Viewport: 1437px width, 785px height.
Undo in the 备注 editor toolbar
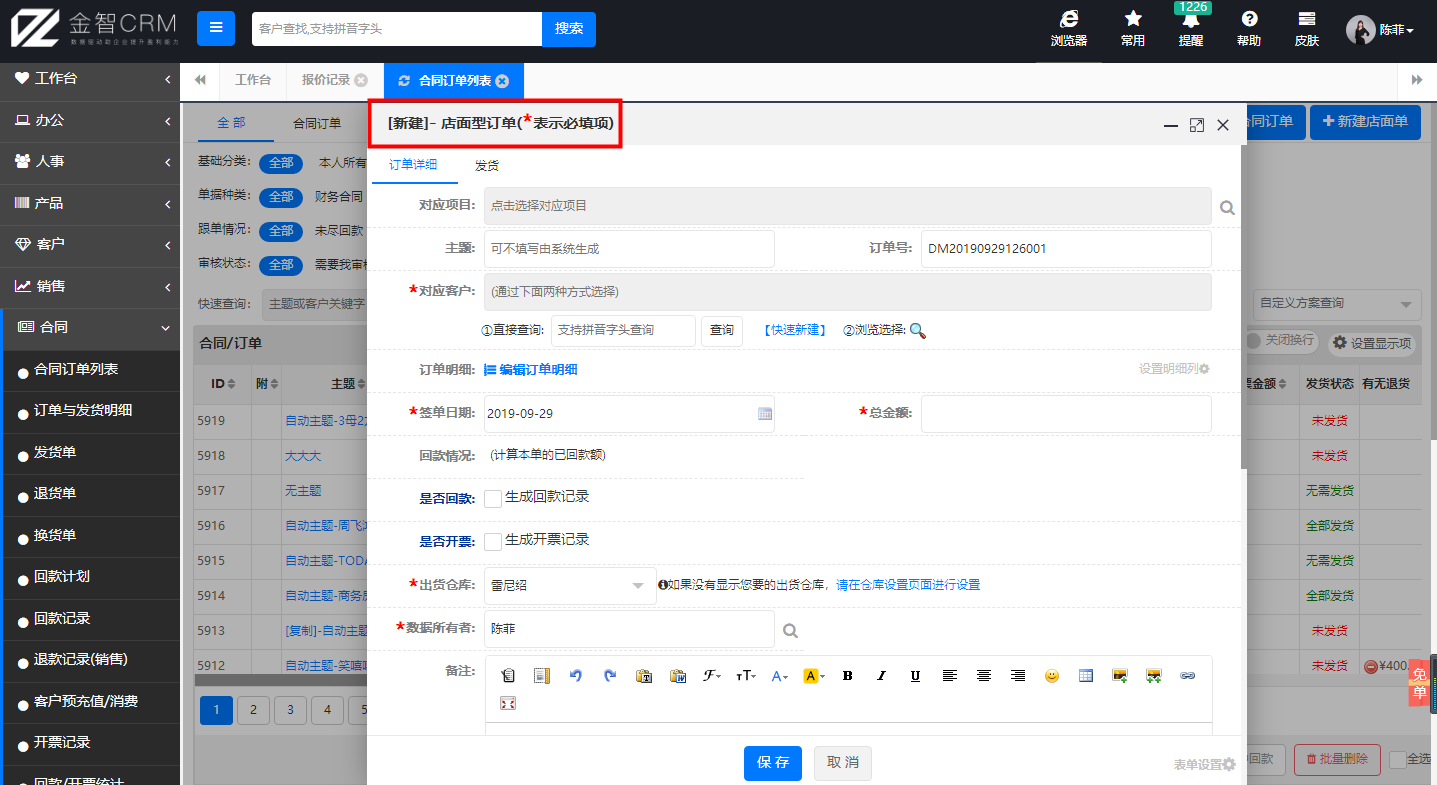(576, 676)
